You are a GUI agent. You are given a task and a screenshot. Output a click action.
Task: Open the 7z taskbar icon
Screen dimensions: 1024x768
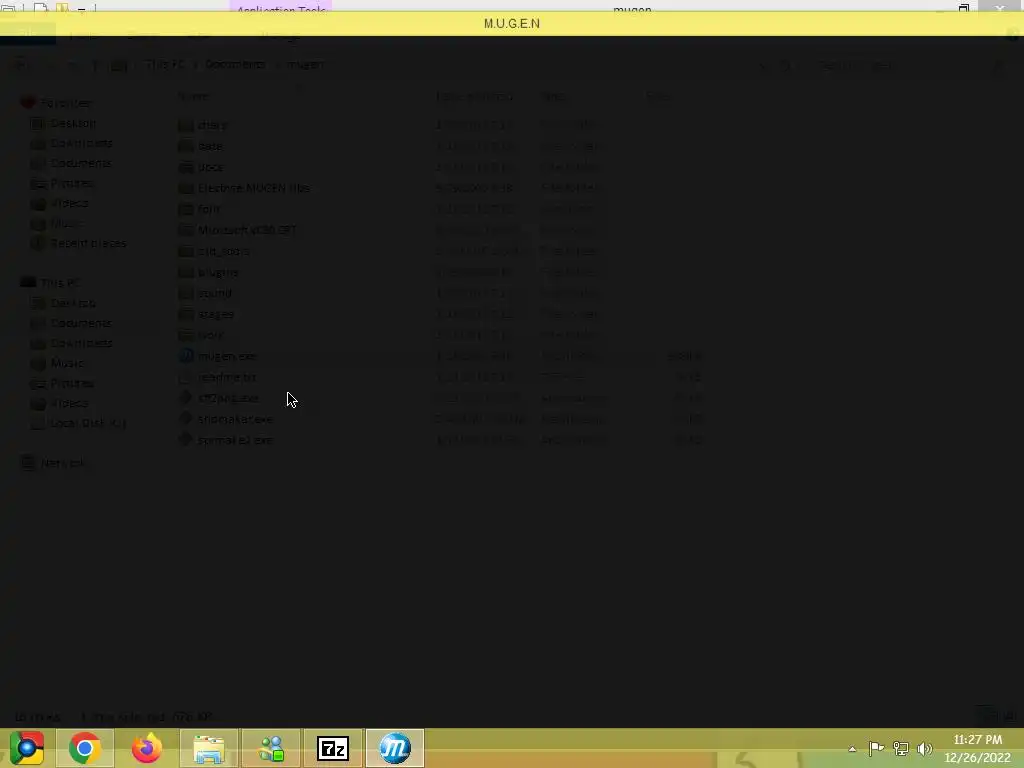pyautogui.click(x=332, y=749)
